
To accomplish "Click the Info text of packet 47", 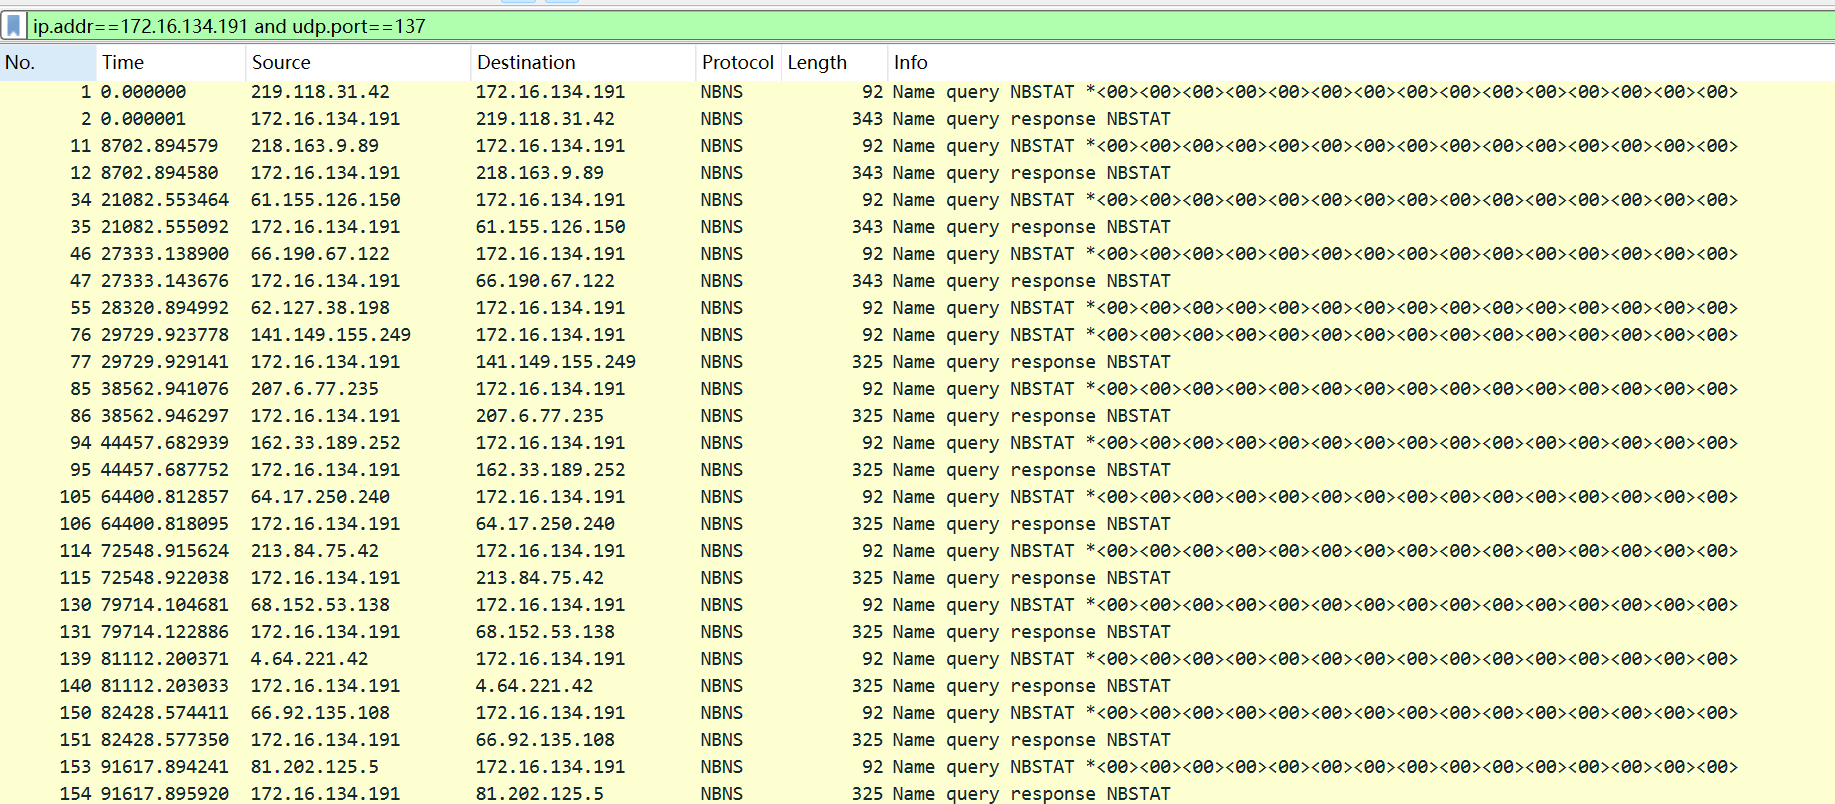I will pos(1031,281).
